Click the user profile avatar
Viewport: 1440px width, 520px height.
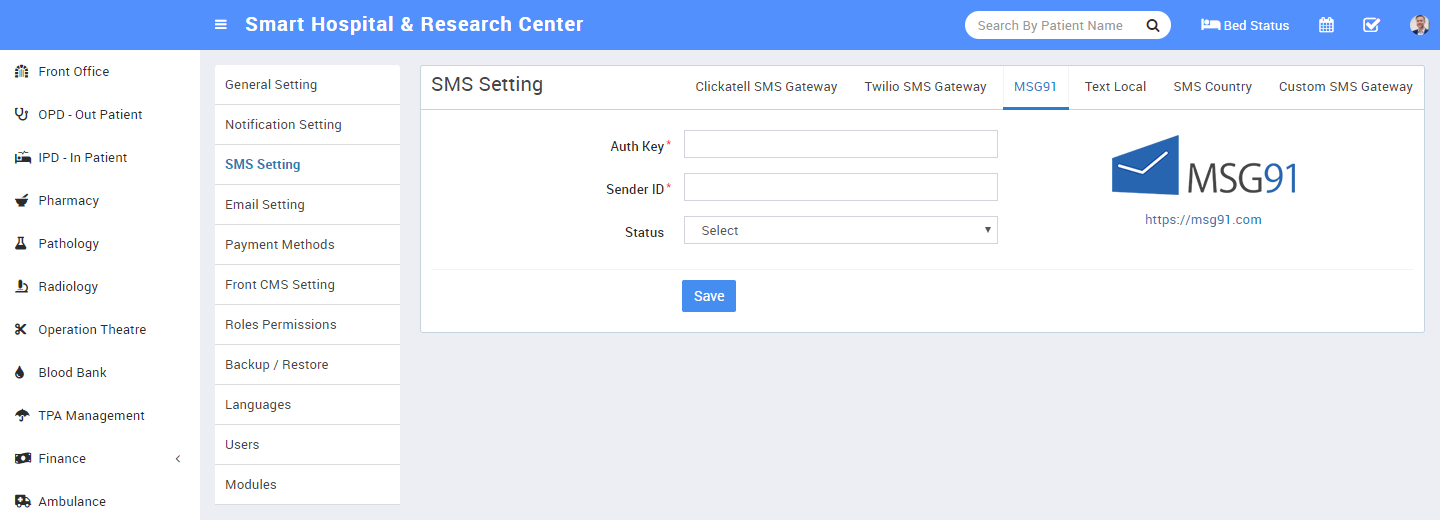1419,25
